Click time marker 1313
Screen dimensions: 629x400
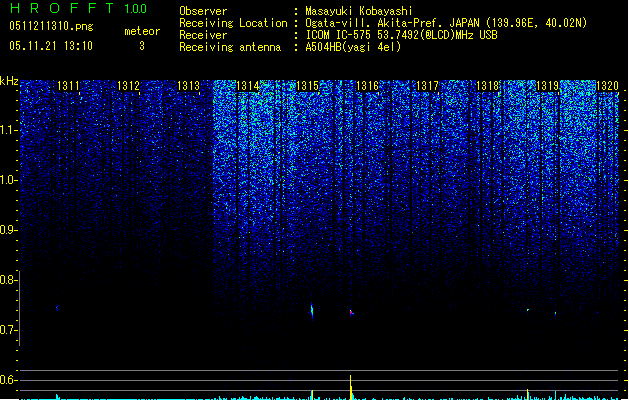coord(188,86)
